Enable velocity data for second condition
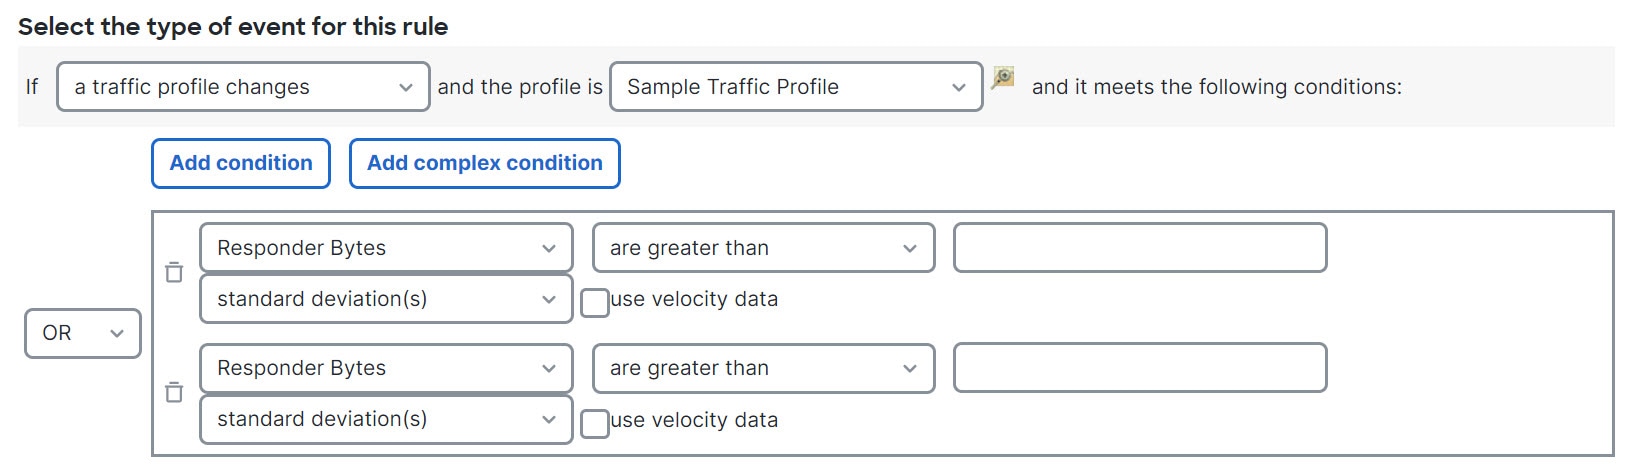 click(x=595, y=423)
